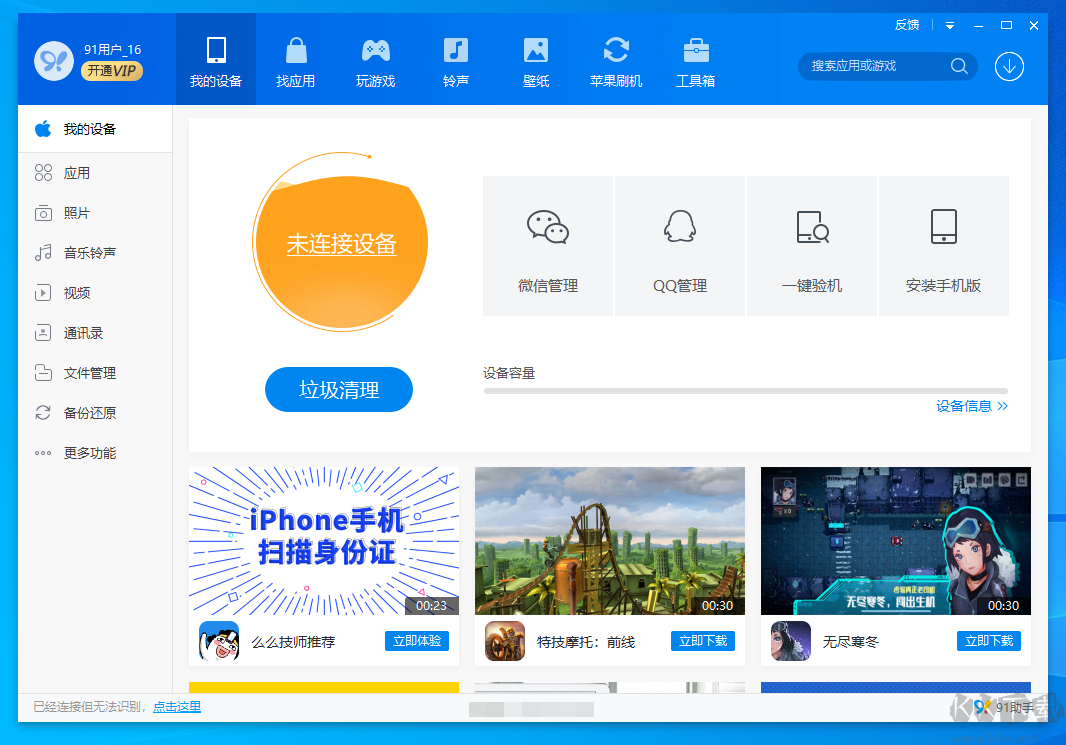This screenshot has width=1066, height=745.
Task: Switch to the 工具箱 tab
Action: point(696,59)
